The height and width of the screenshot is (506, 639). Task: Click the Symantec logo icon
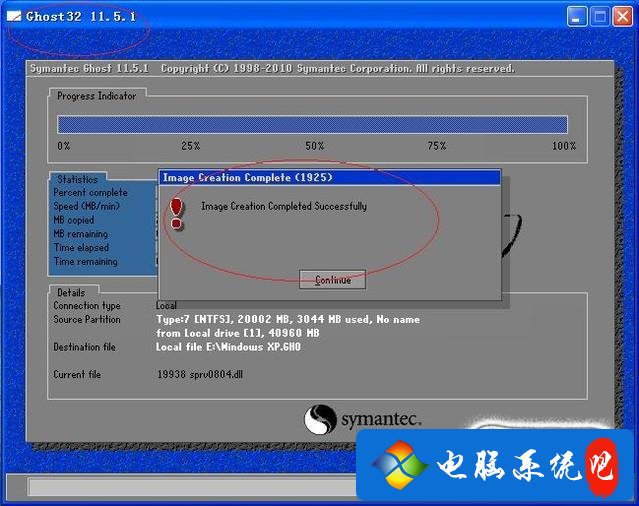320,420
